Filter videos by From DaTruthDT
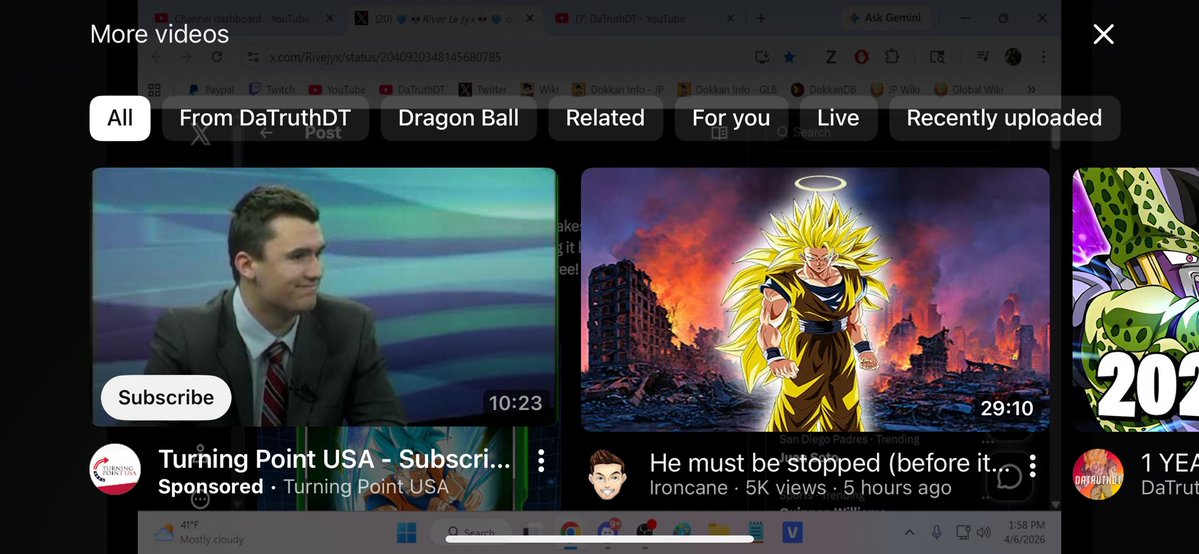1199x554 pixels. pyautogui.click(x=265, y=118)
